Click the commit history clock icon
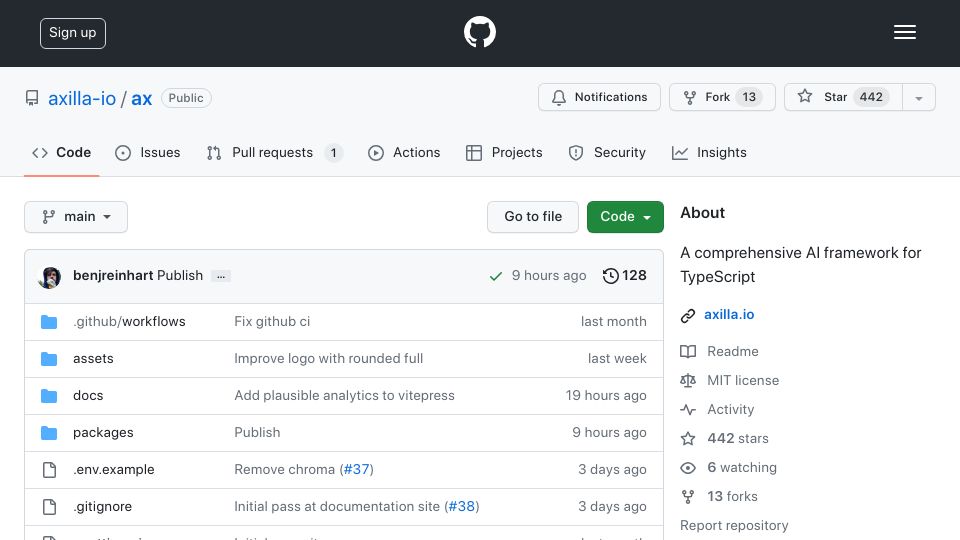The image size is (960, 540). point(610,276)
